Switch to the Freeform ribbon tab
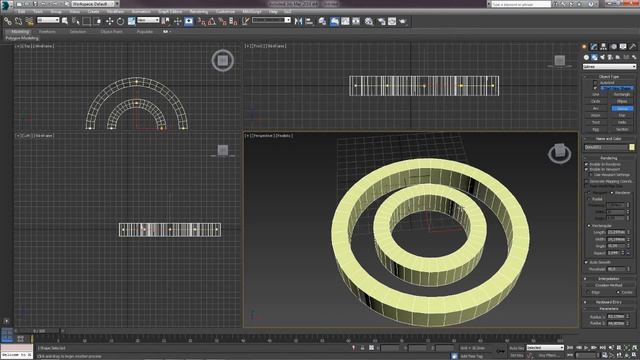The image size is (640, 360). tap(47, 31)
